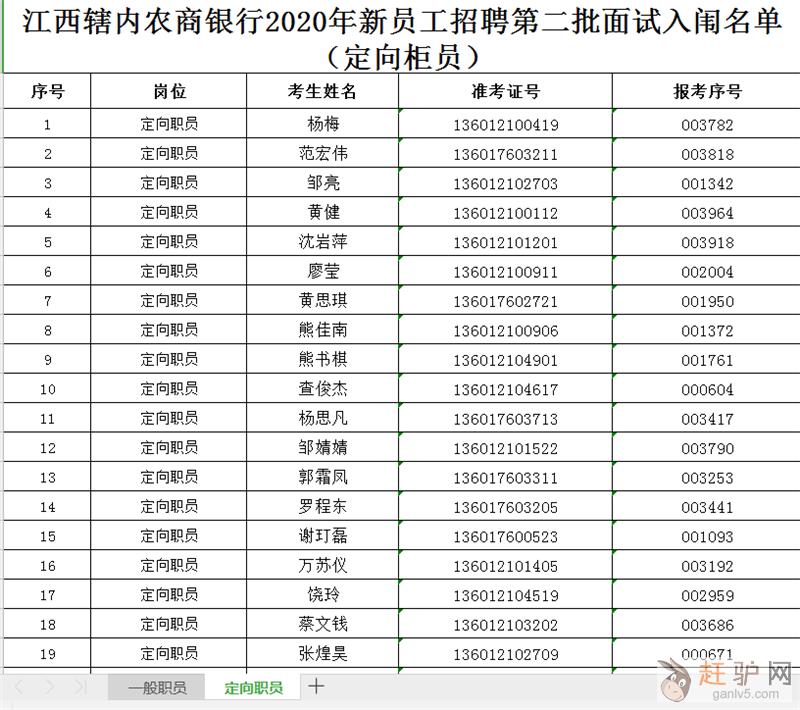Click the previous sheet navigation arrow
Viewport: 800px width, 710px height.
click(x=20, y=688)
